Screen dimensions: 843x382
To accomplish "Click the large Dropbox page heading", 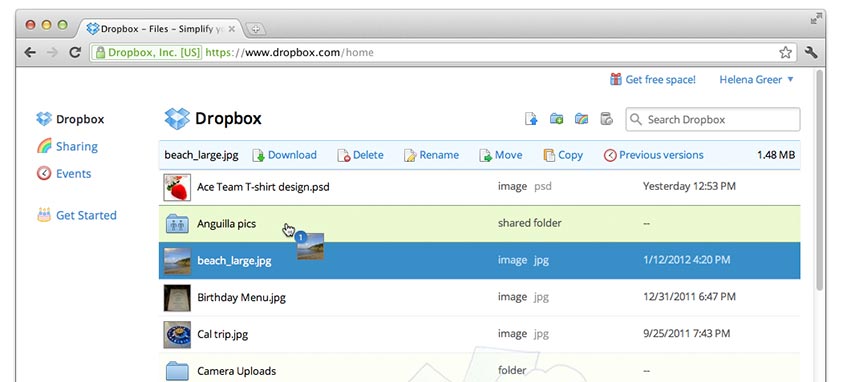I will coord(213,119).
